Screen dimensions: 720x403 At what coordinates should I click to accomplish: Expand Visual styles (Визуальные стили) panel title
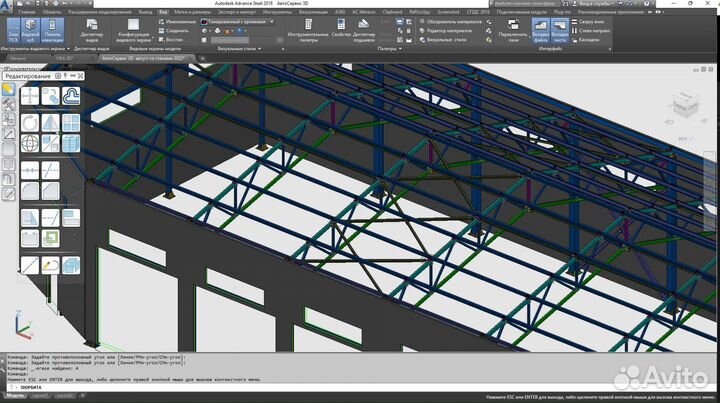coord(239,49)
